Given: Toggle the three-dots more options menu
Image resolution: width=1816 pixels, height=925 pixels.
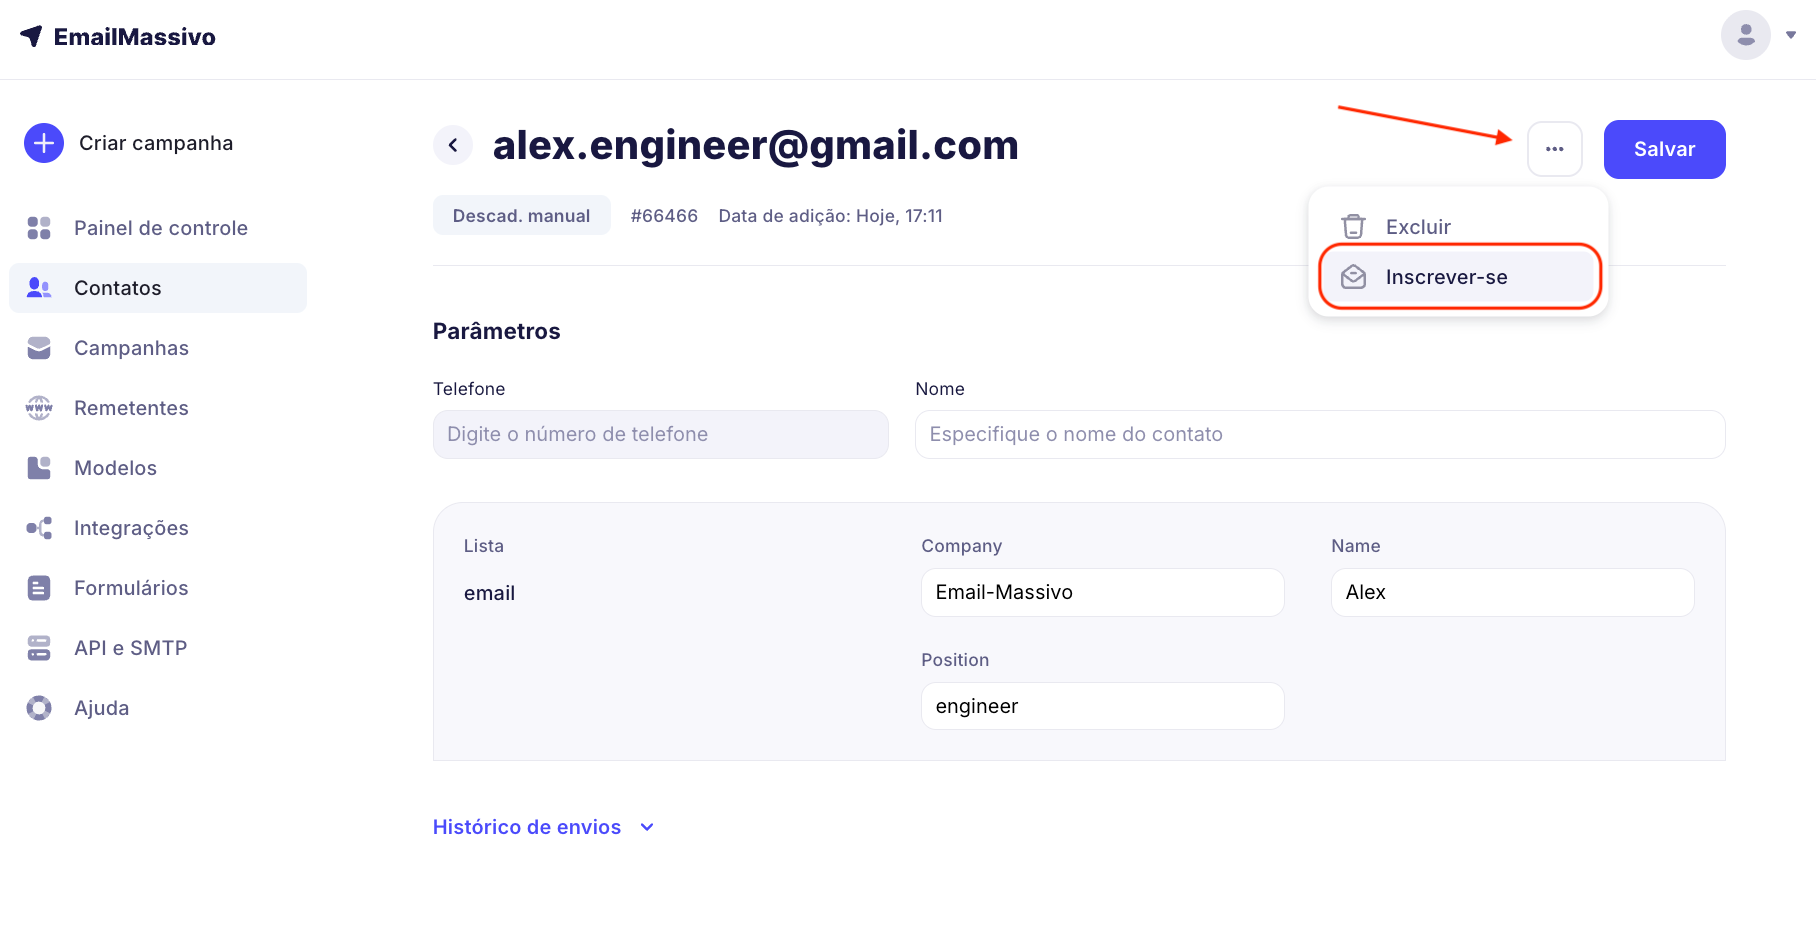Looking at the screenshot, I should tap(1554, 149).
